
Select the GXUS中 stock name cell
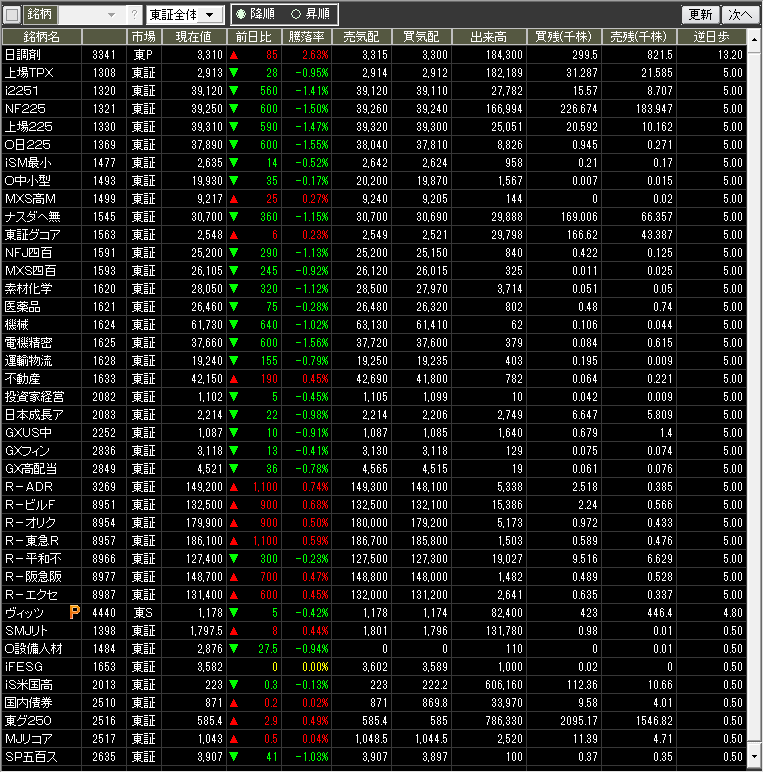(x=42, y=433)
